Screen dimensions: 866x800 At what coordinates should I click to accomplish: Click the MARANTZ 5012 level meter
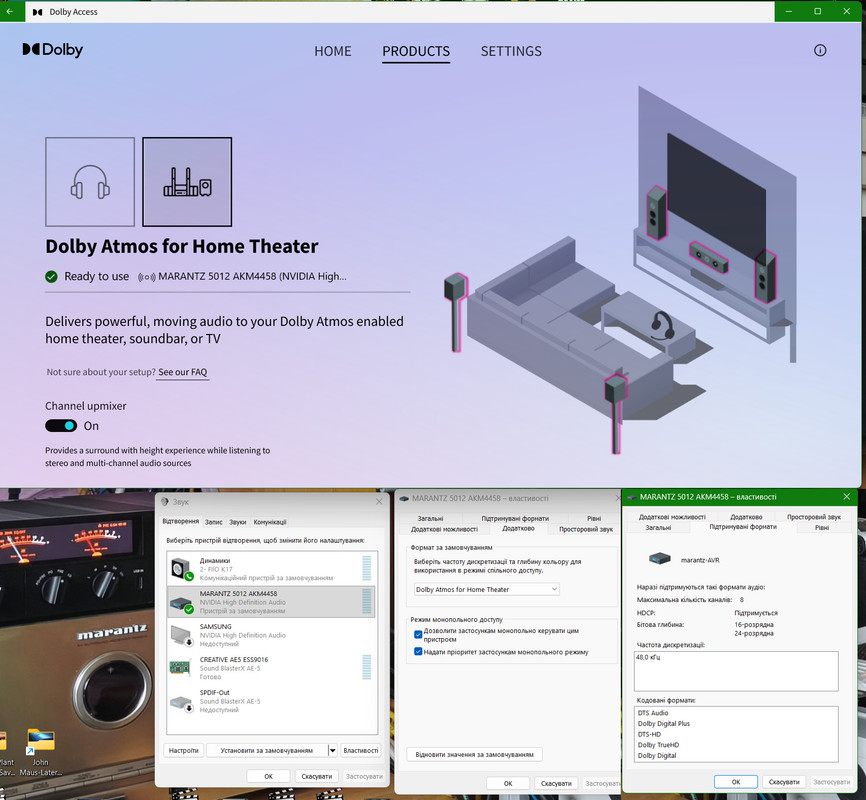pos(367,601)
